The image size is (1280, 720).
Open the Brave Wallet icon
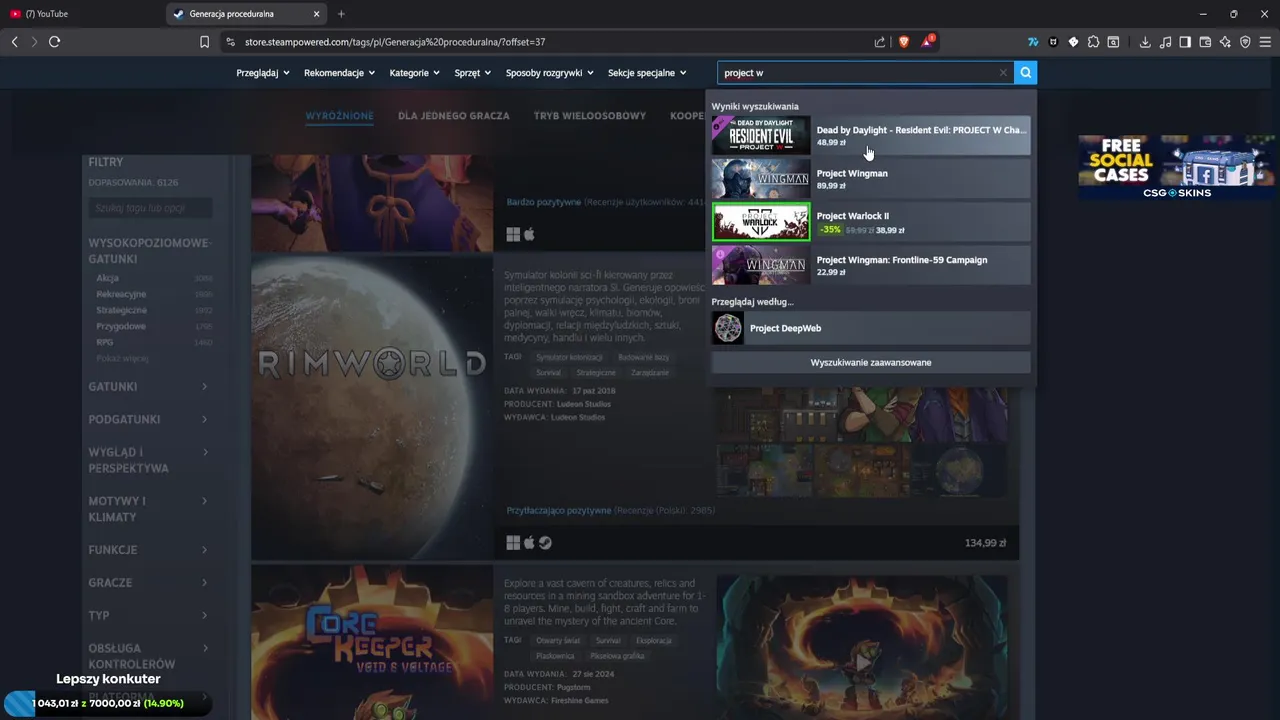1205,42
